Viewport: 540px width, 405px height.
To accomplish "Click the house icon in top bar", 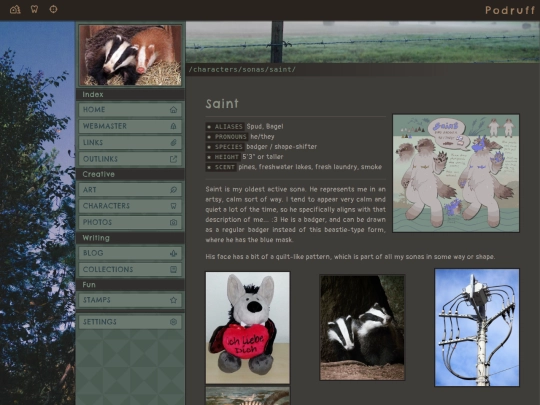I will click(x=15, y=9).
